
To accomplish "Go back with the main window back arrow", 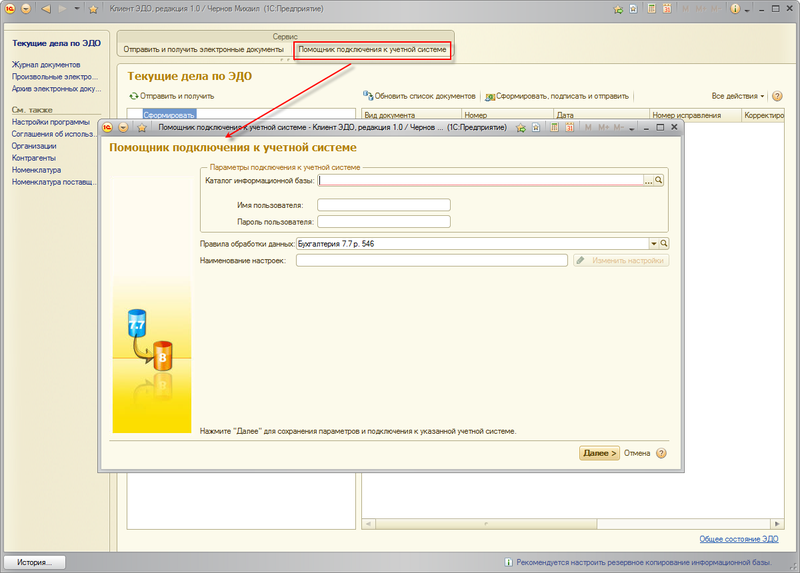I will pos(46,9).
